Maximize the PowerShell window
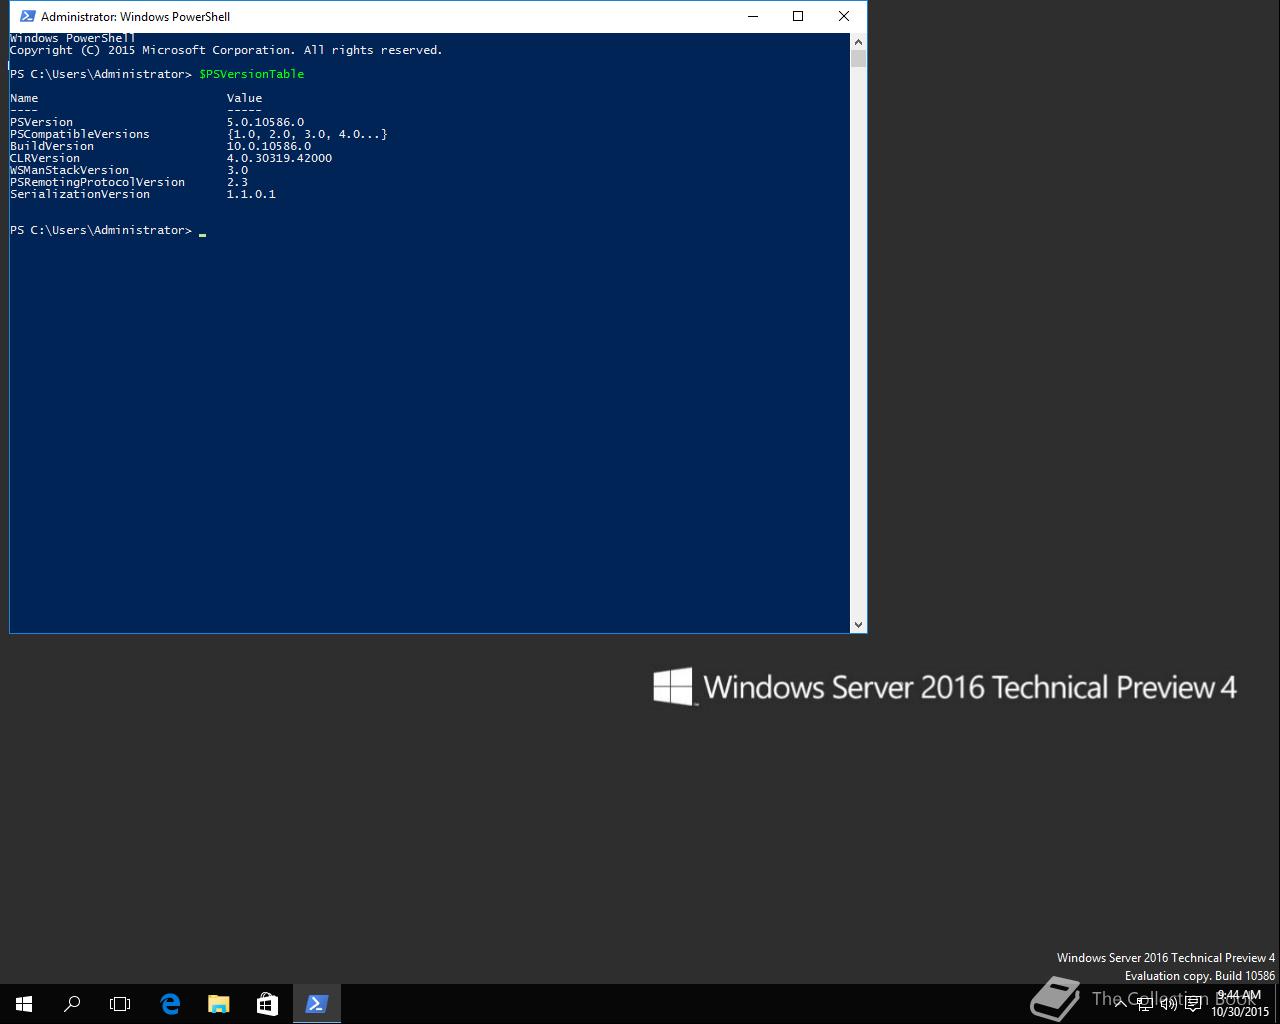 pos(798,16)
